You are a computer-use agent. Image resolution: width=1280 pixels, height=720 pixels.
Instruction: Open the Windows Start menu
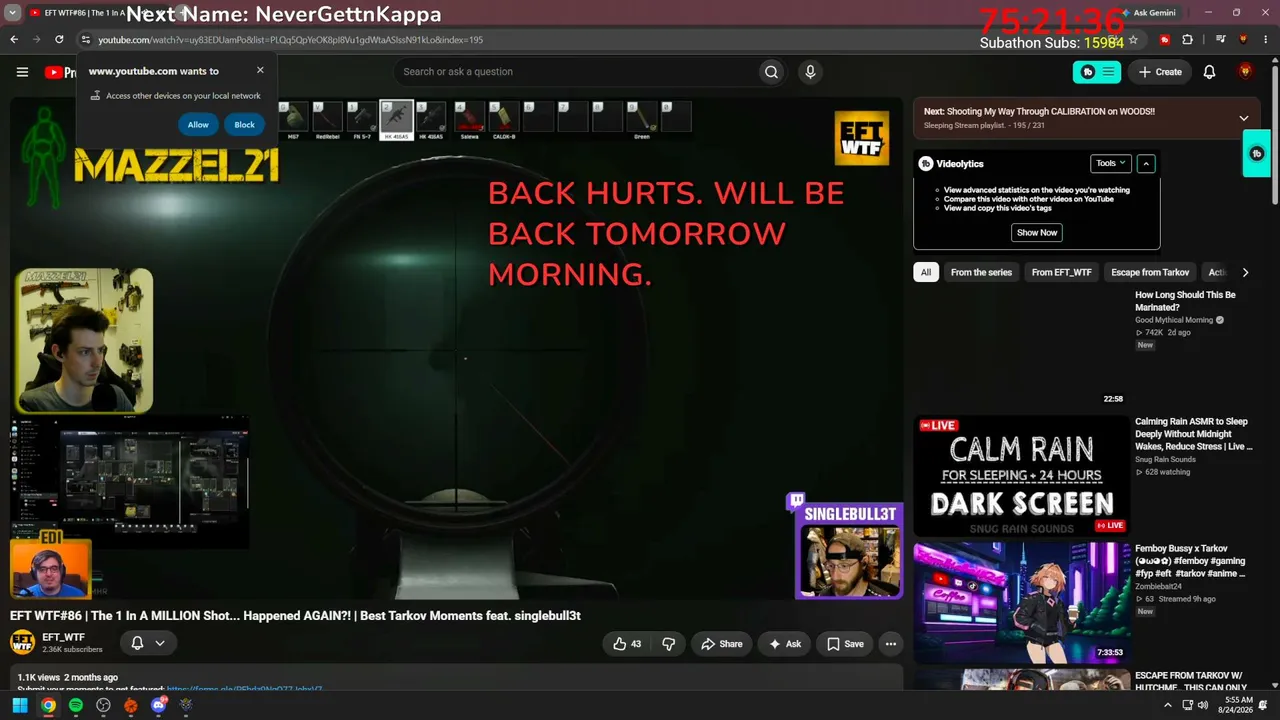point(19,706)
